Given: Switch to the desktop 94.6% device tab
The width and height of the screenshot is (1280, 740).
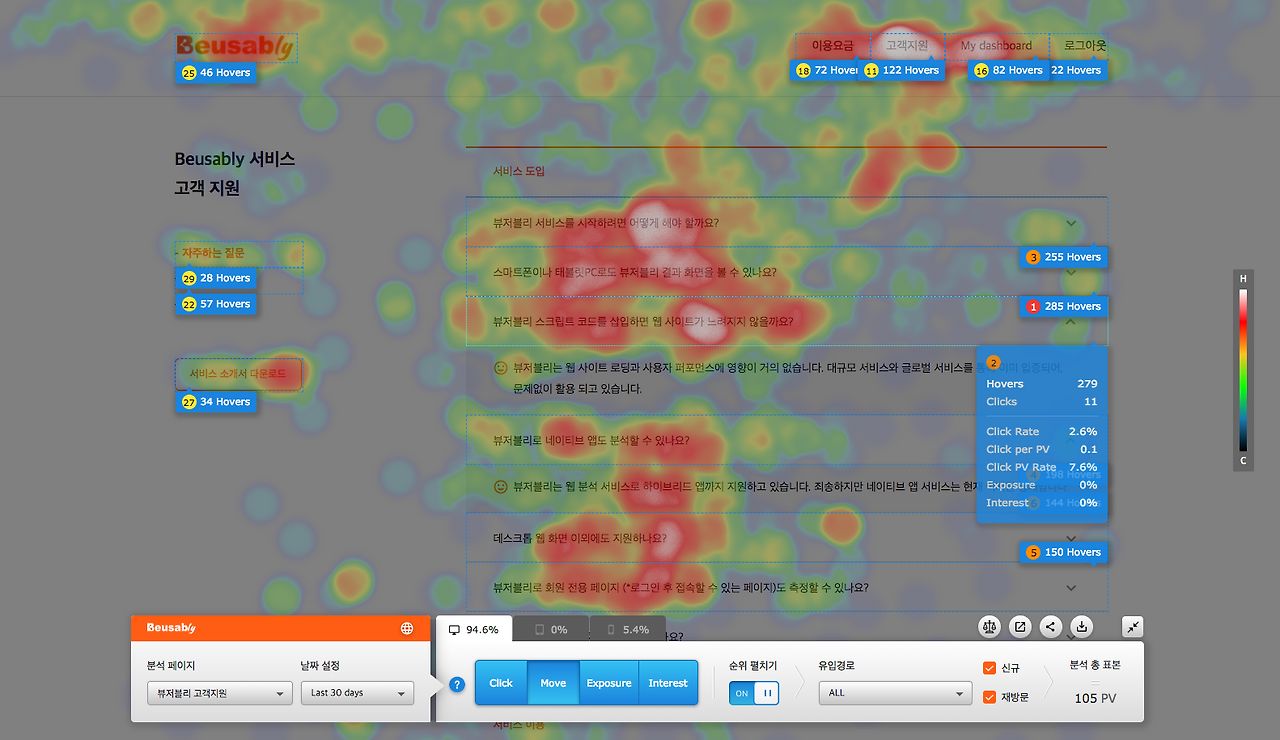Looking at the screenshot, I should click(x=474, y=629).
